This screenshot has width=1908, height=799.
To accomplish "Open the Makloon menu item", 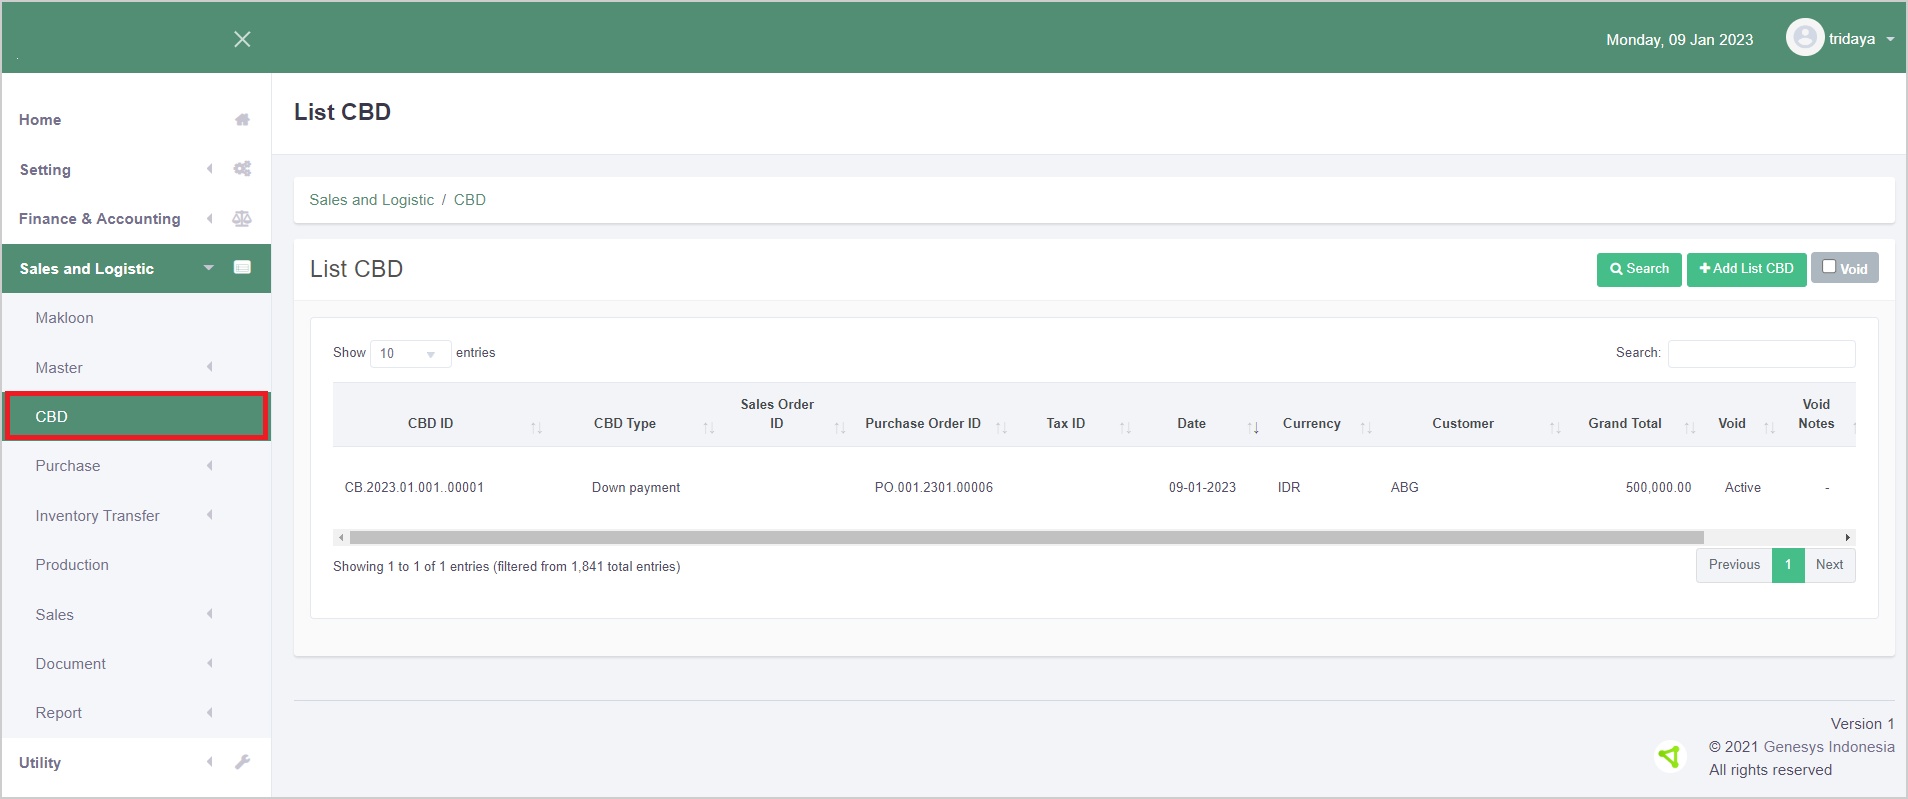I will [x=64, y=318].
